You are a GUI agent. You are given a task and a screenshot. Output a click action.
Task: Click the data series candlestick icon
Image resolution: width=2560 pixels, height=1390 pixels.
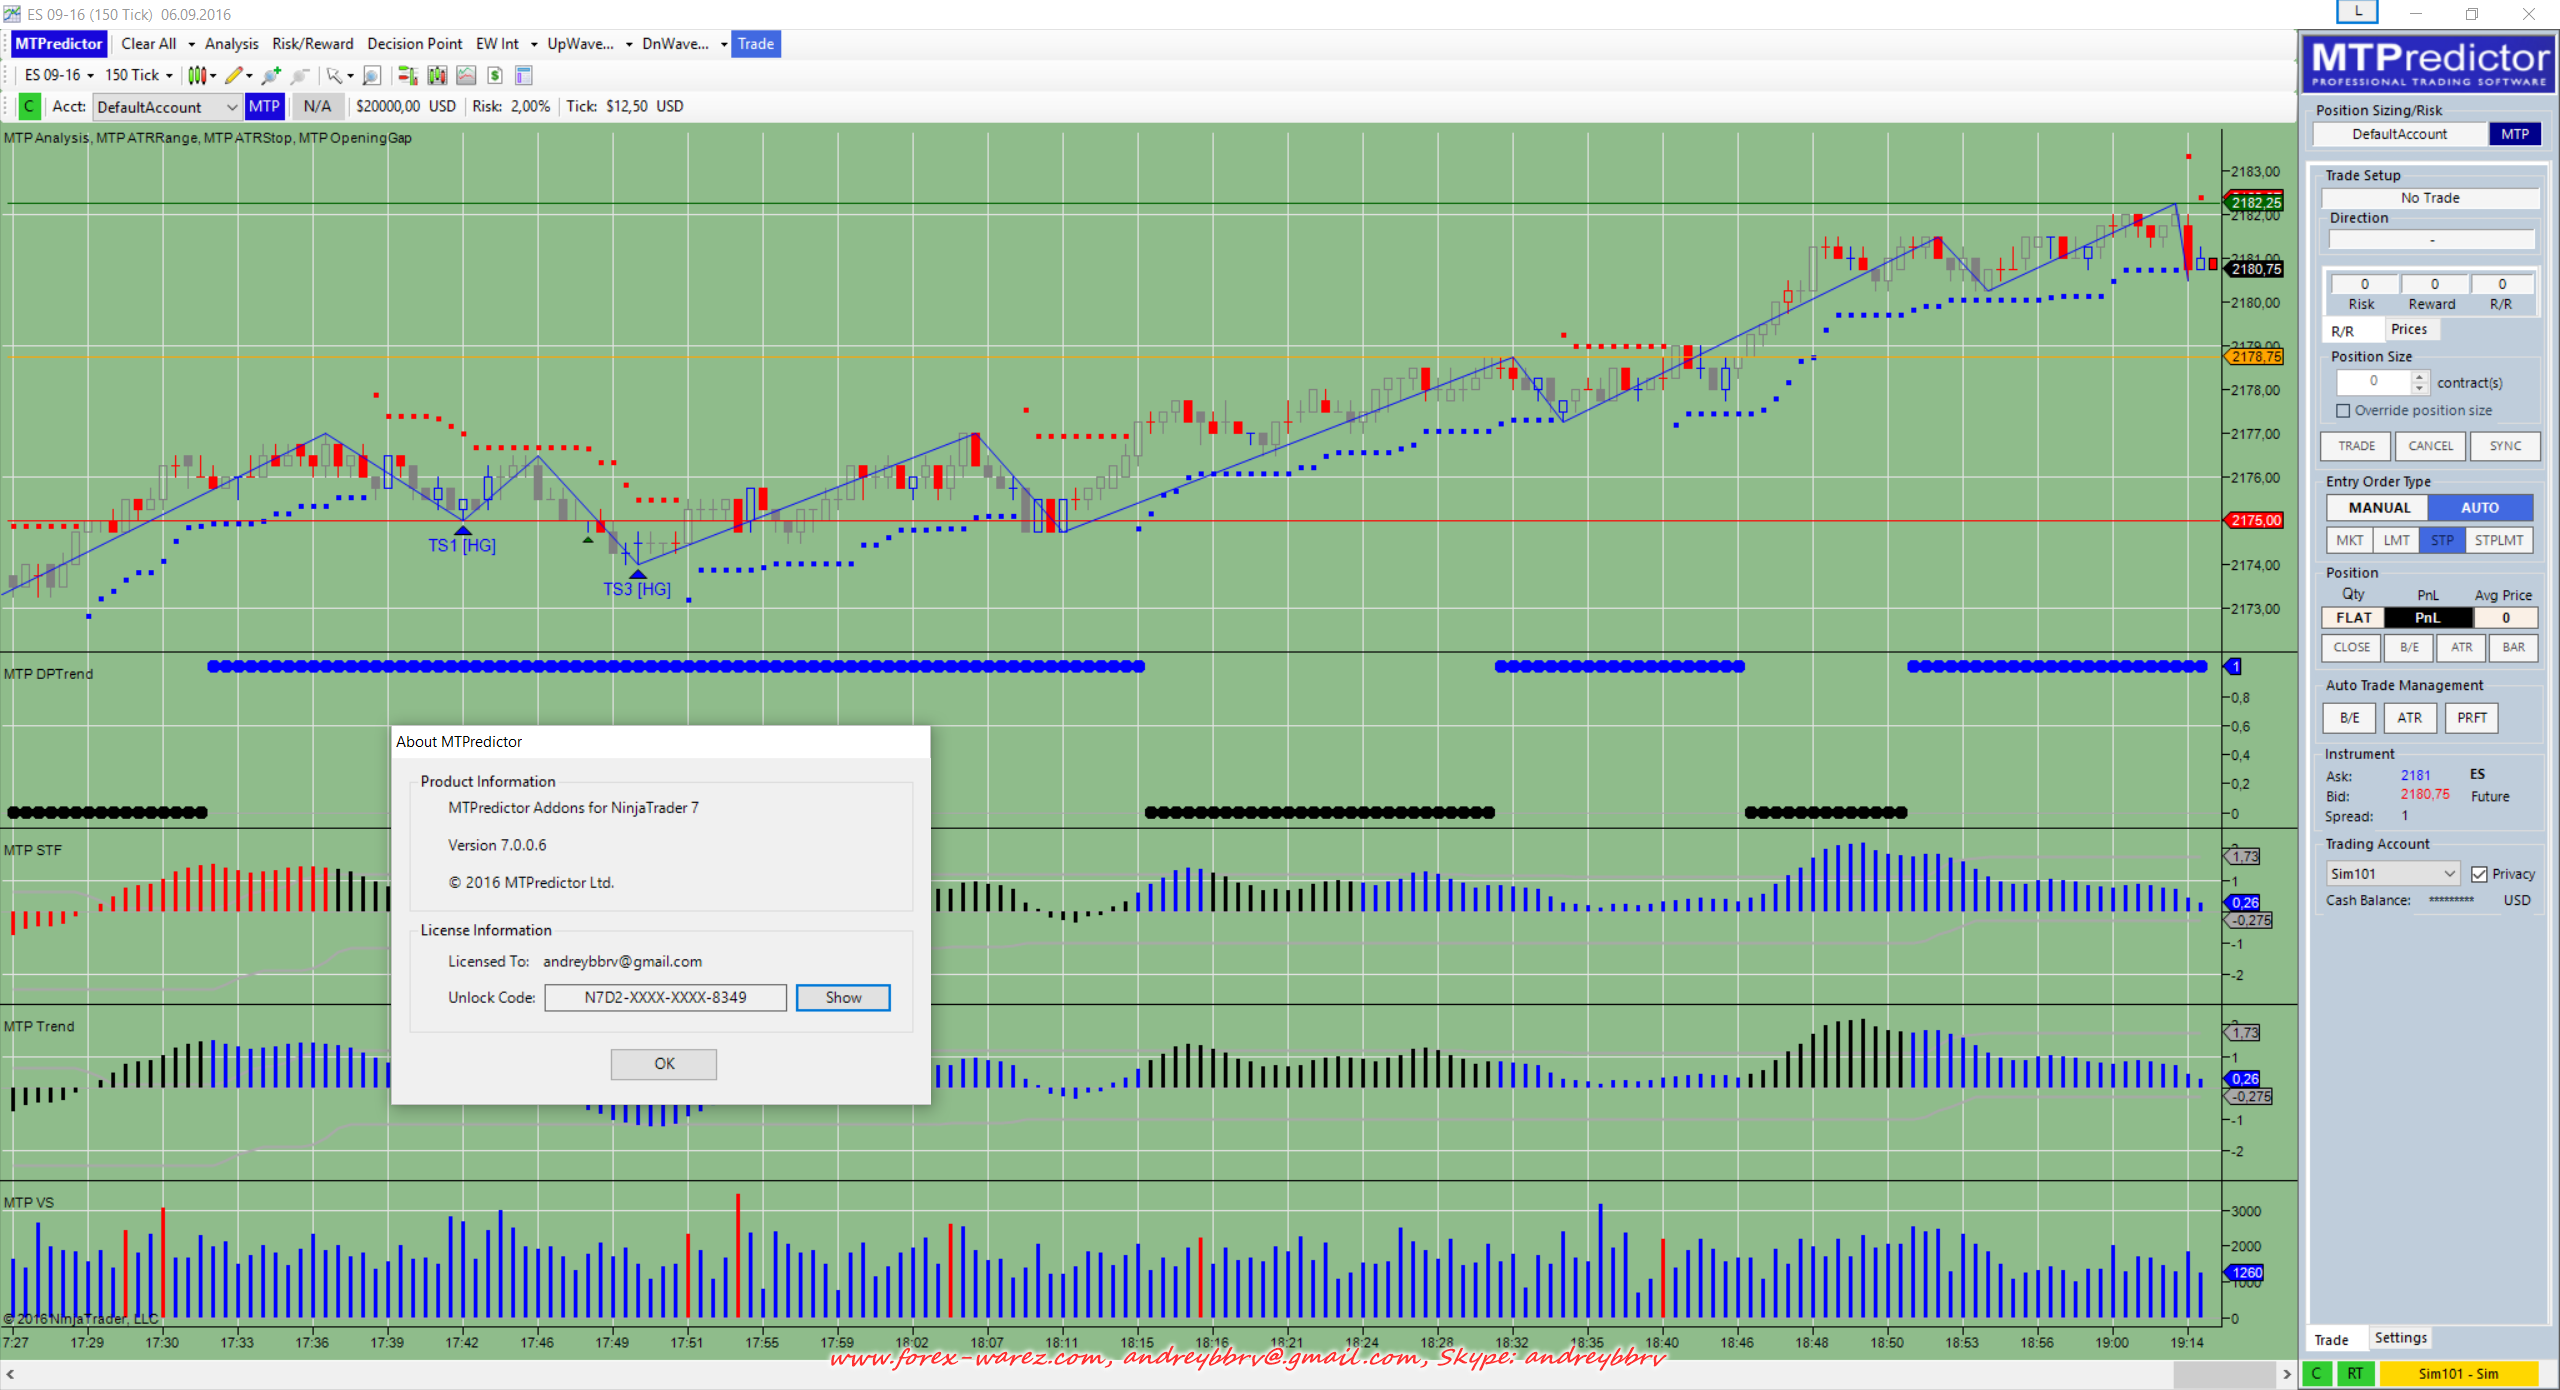437,75
